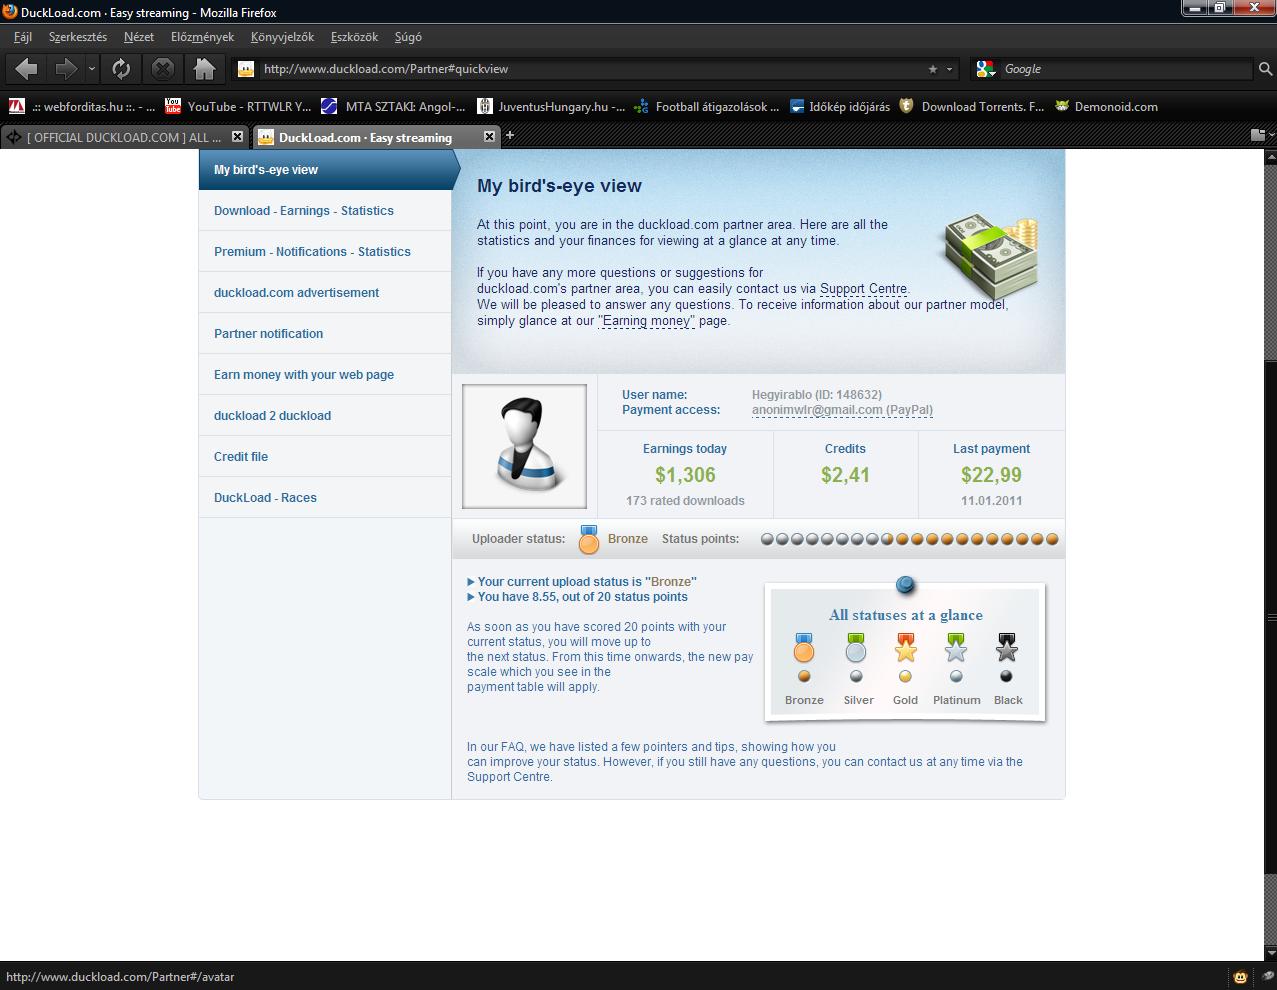Open the Nézet menu
This screenshot has height=990, width=1277.
click(x=139, y=37)
